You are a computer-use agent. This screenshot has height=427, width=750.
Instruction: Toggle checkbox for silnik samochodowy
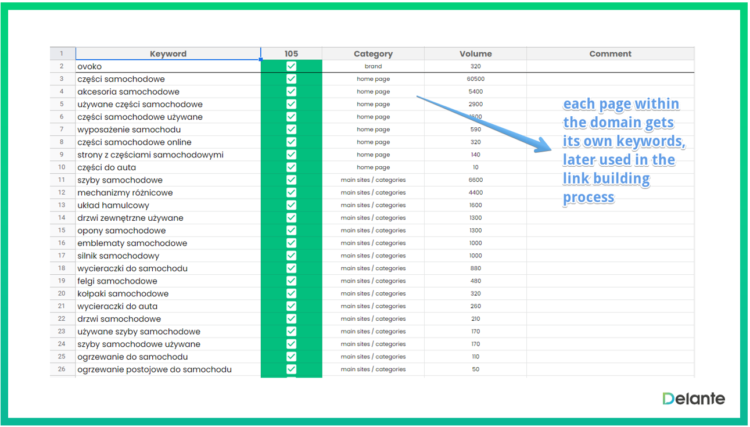click(x=291, y=256)
